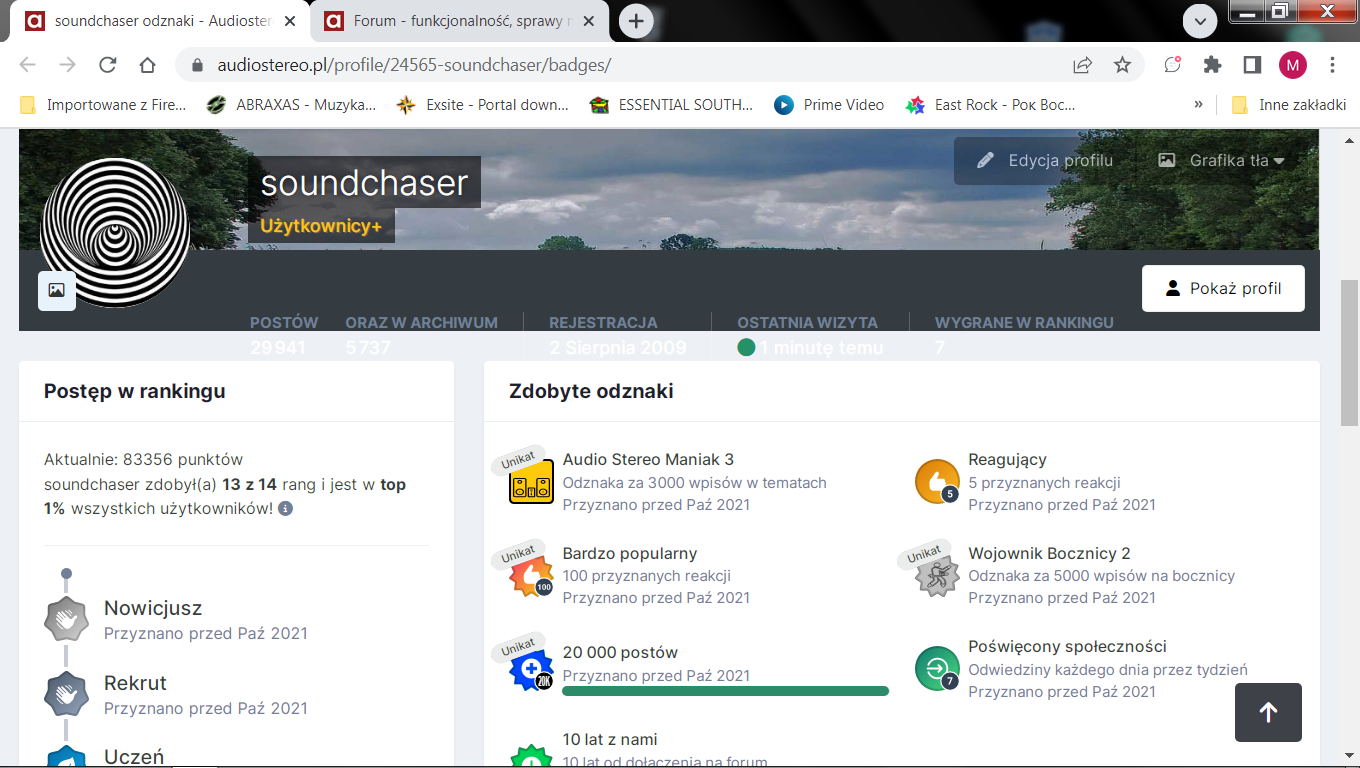Click the Wojownik Bocznicy 2 badge icon

click(x=937, y=576)
